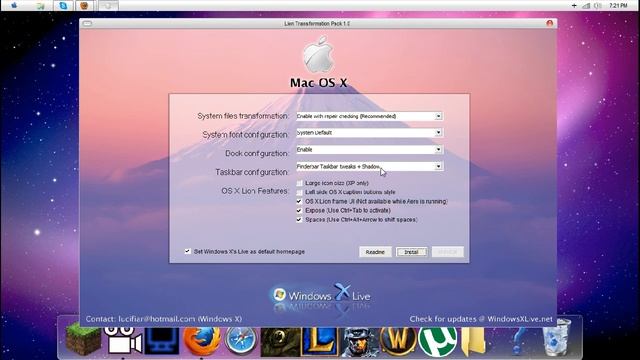Close the Lion Transformation Pack window

(549, 23)
